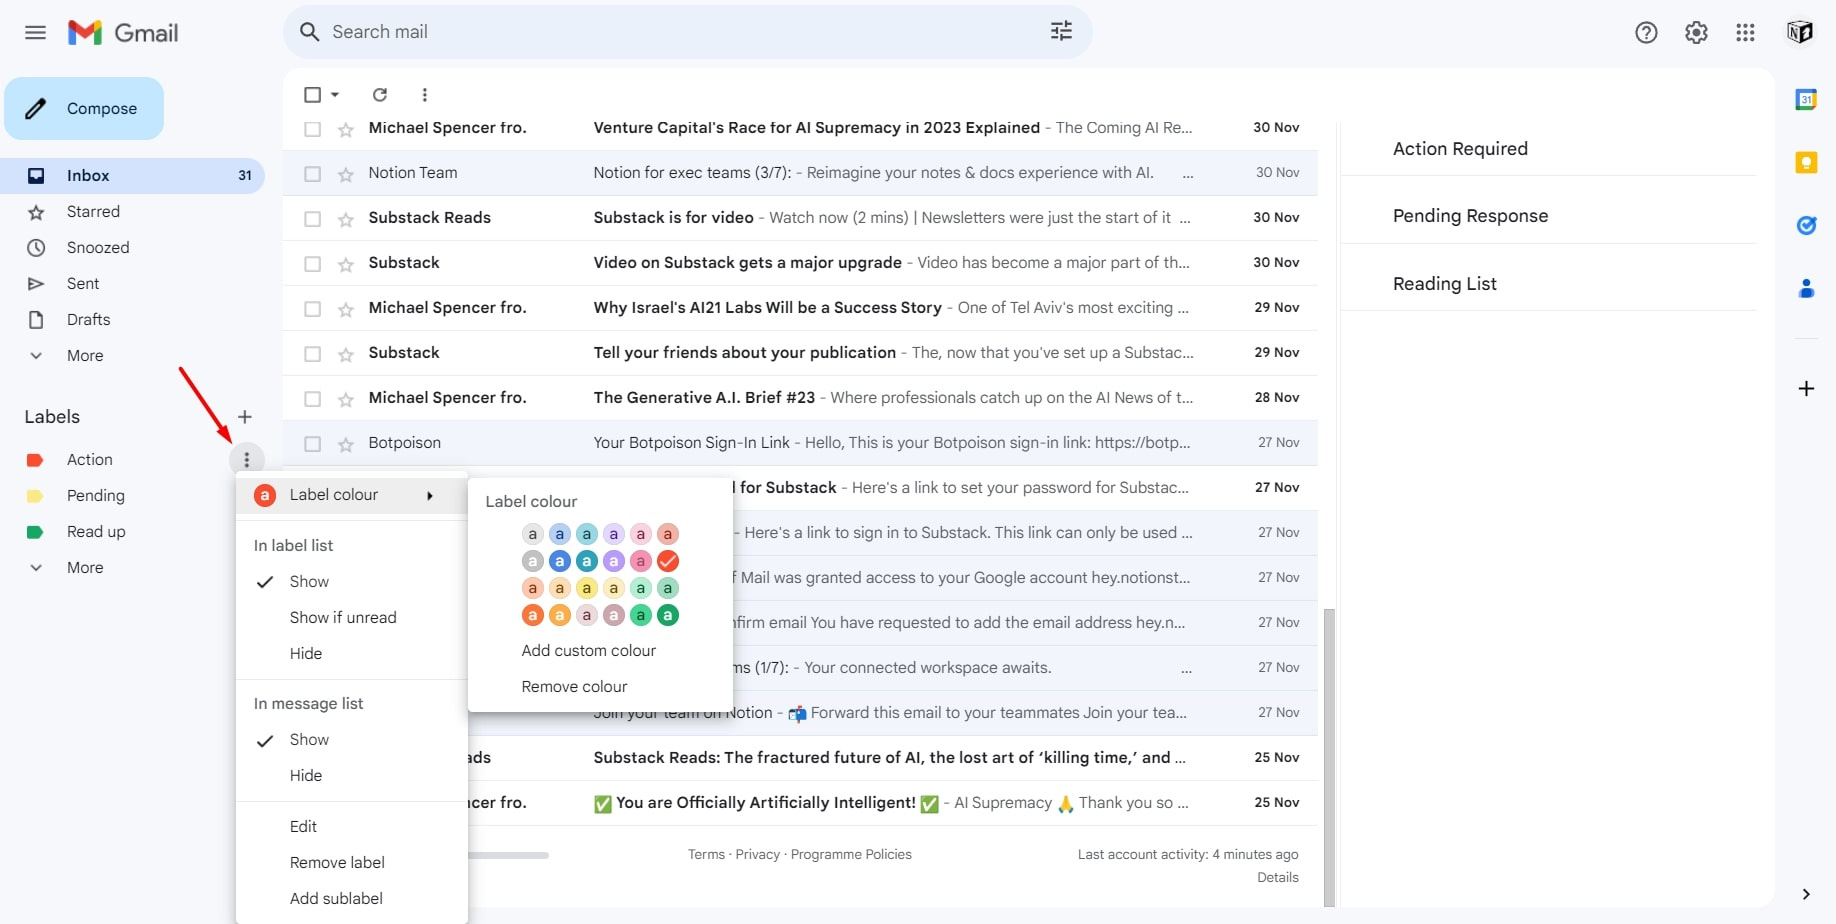Toggle the select-all checkbox

312,94
